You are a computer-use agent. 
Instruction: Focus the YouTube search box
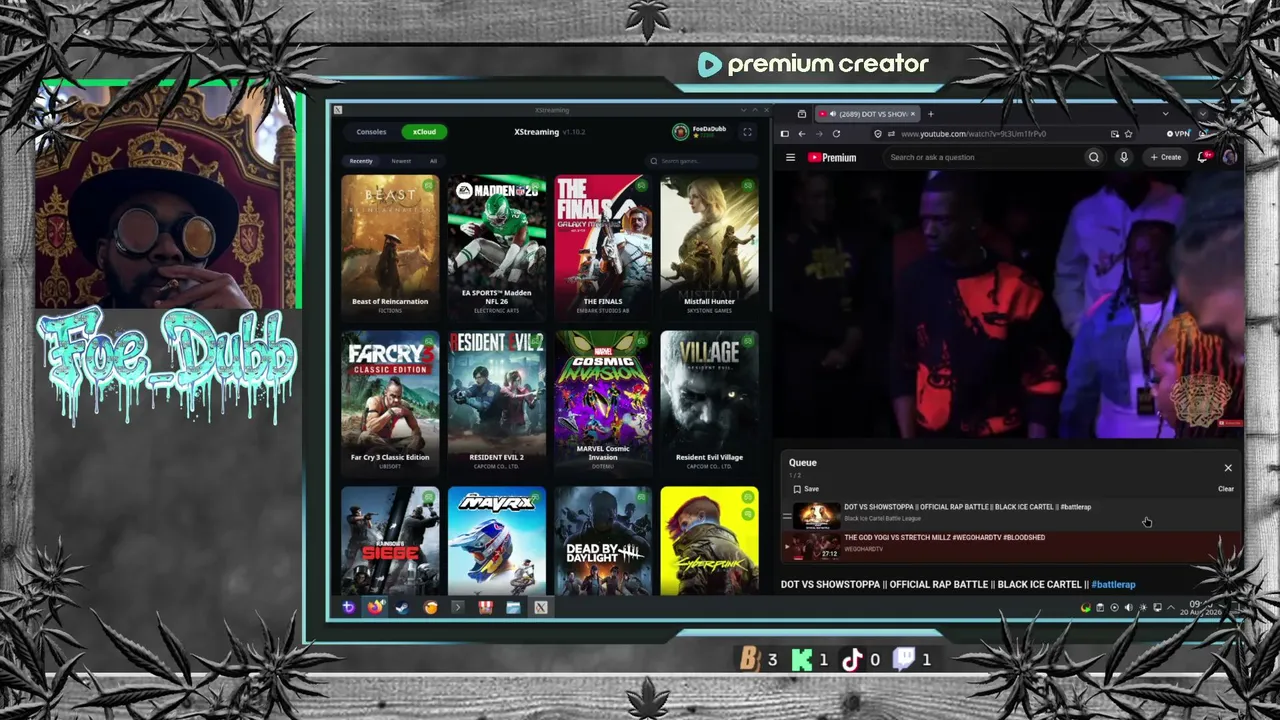click(982, 157)
